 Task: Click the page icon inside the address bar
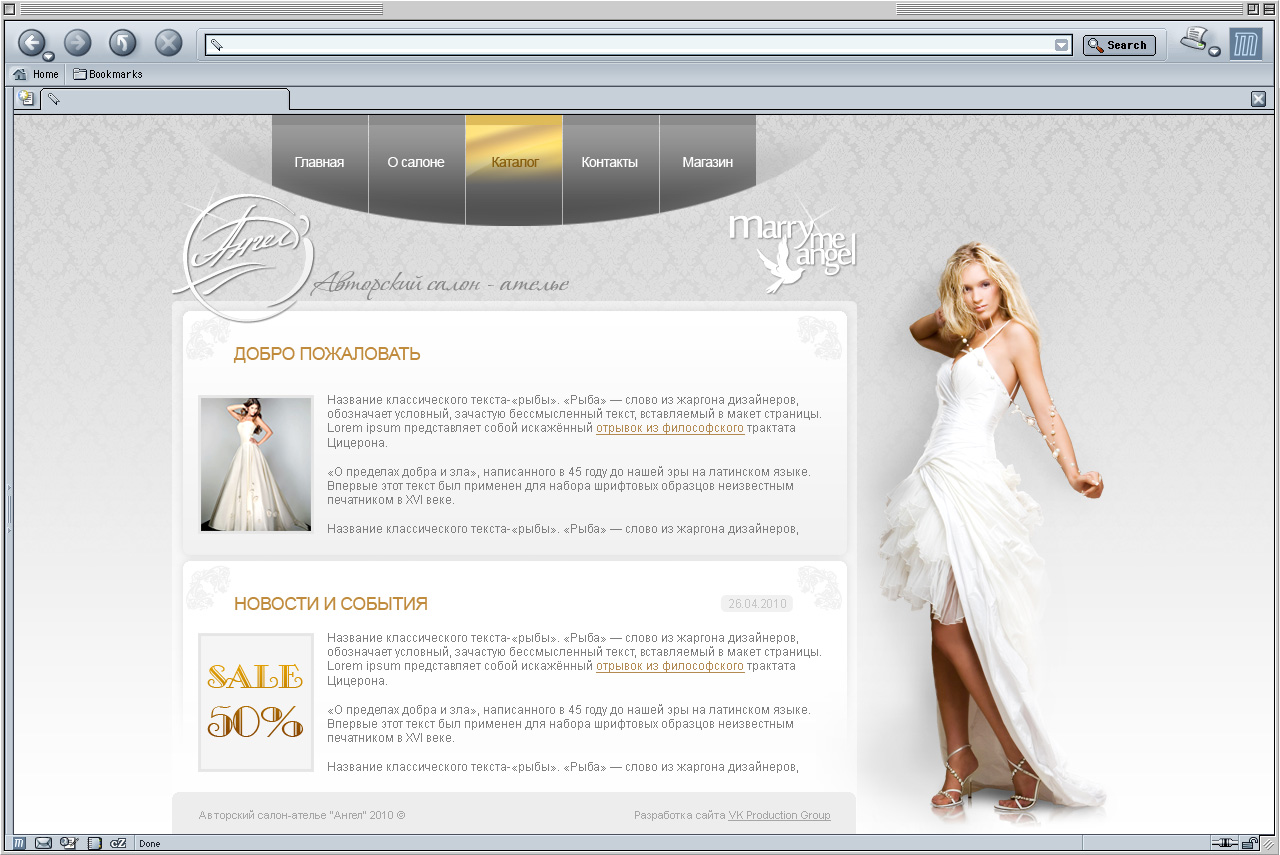pos(216,45)
